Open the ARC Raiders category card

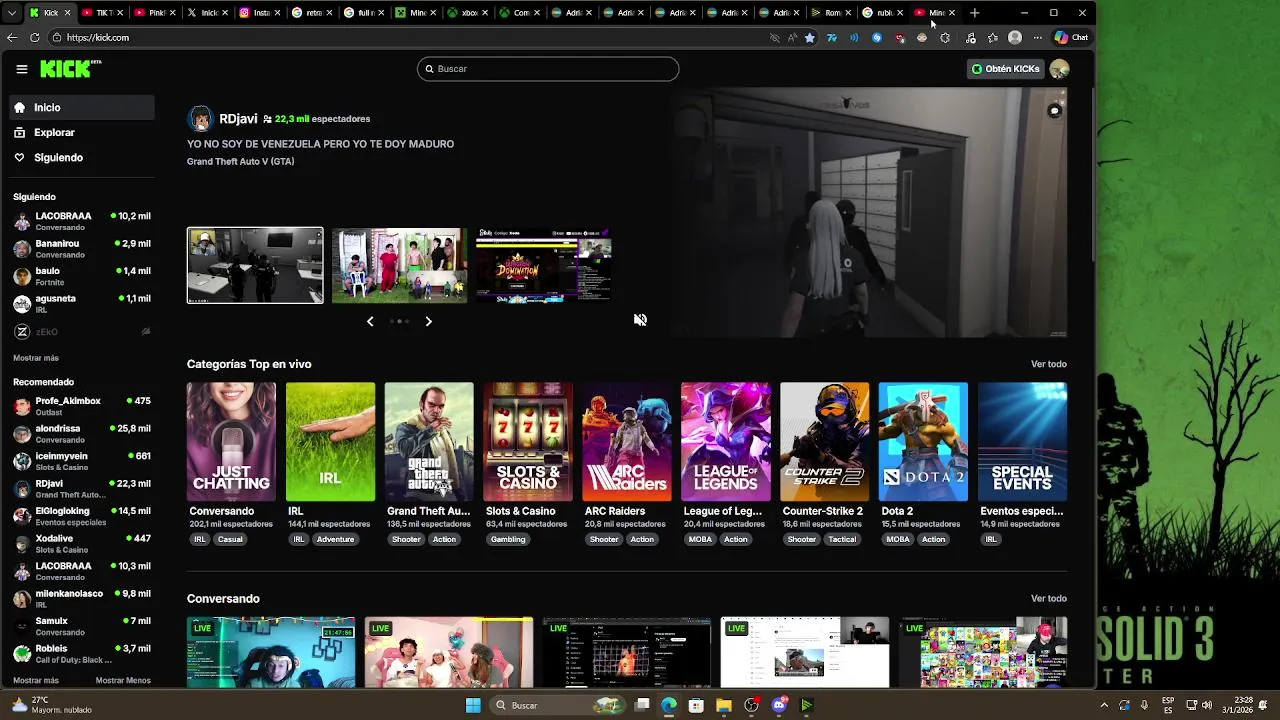[x=627, y=442]
